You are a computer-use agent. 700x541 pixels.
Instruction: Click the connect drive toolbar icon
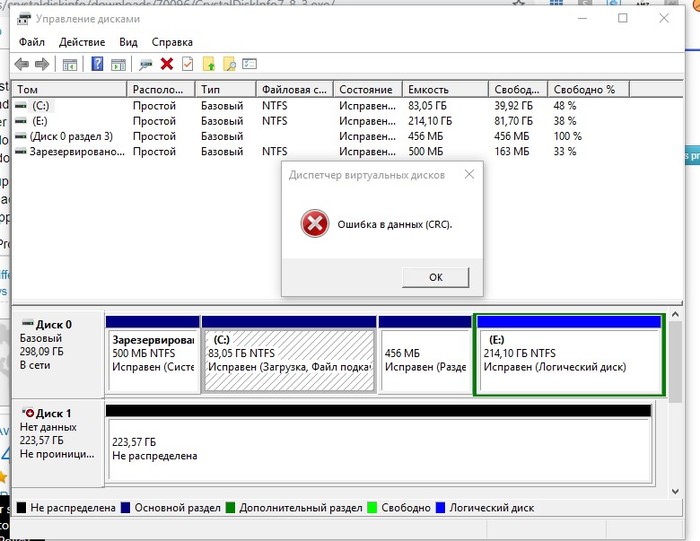tap(145, 64)
